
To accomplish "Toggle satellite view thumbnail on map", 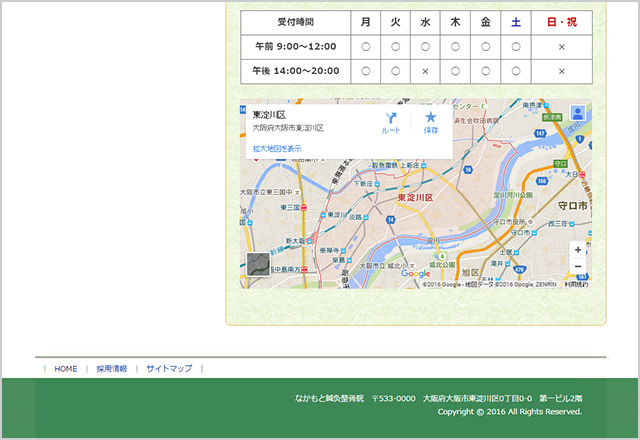I will tap(258, 264).
